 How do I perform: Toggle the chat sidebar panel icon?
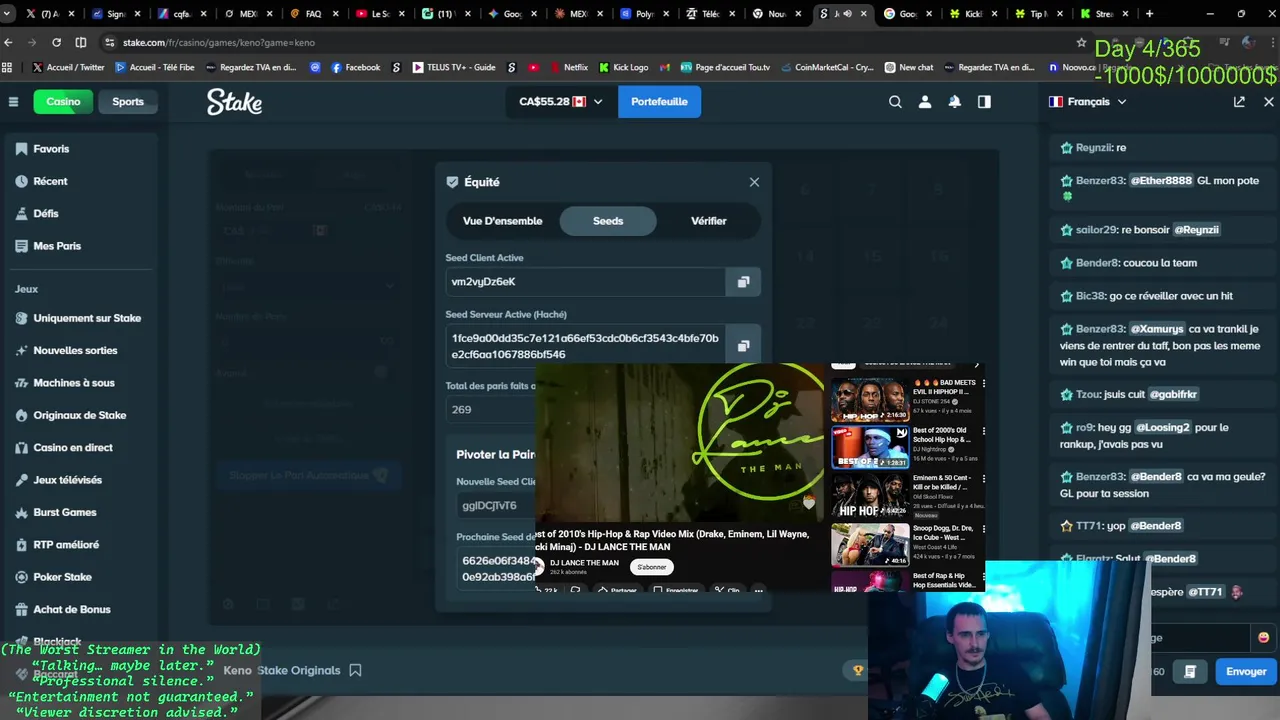(984, 101)
